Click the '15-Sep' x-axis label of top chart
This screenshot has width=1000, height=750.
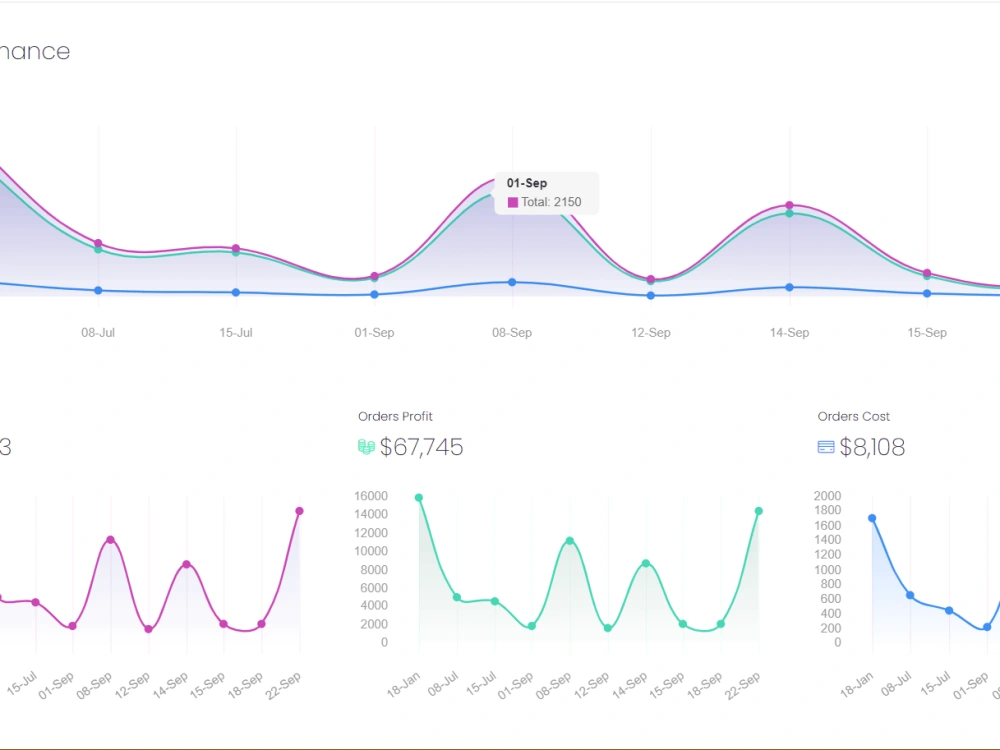click(x=927, y=332)
